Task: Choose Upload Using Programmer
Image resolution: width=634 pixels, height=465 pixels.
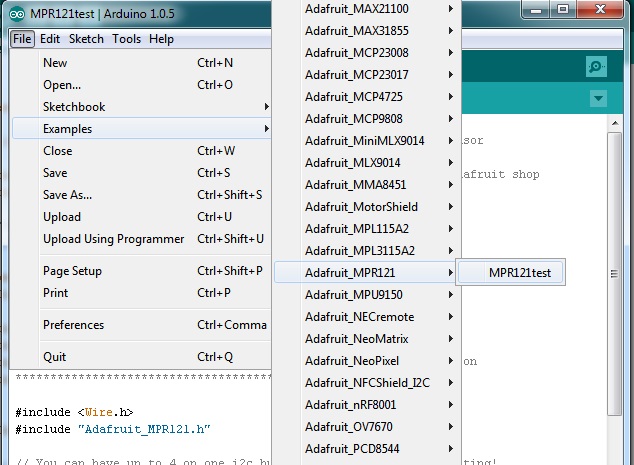Action: pos(113,239)
